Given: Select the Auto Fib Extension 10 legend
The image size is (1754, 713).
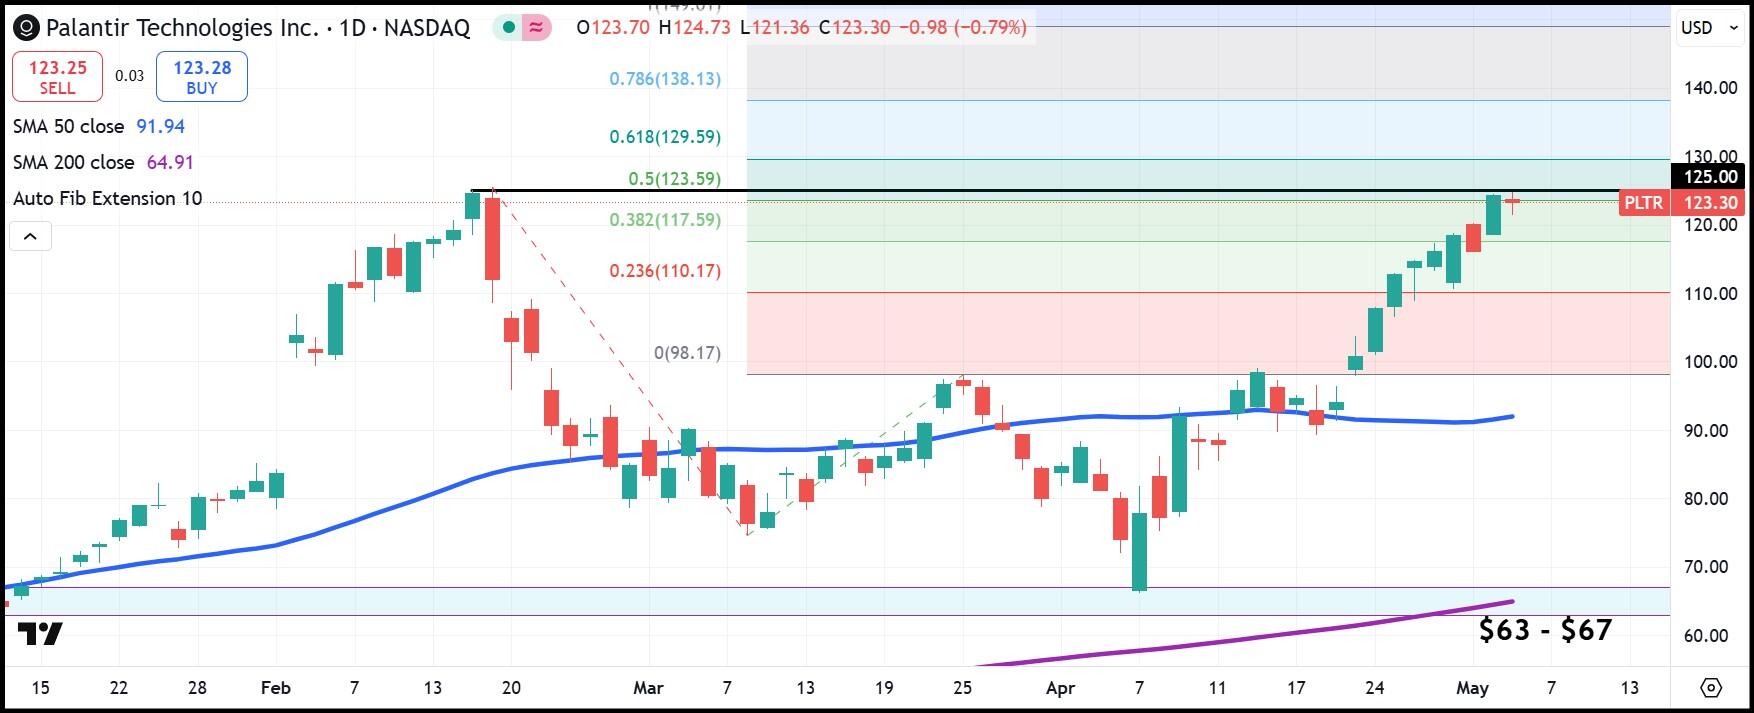Looking at the screenshot, I should pos(107,198).
